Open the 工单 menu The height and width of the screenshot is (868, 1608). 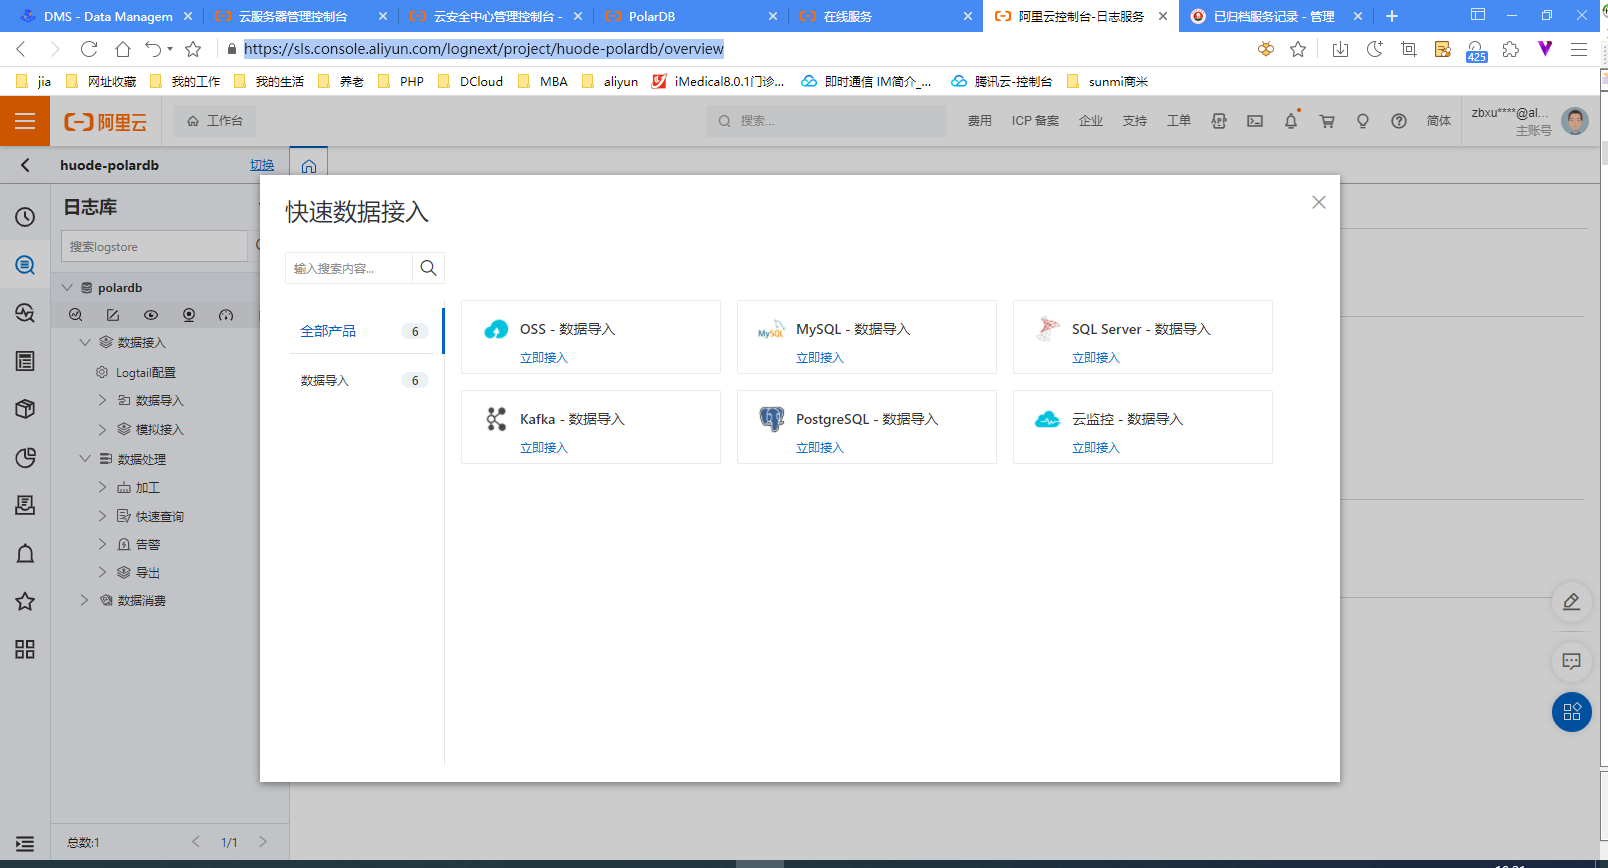1179,121
